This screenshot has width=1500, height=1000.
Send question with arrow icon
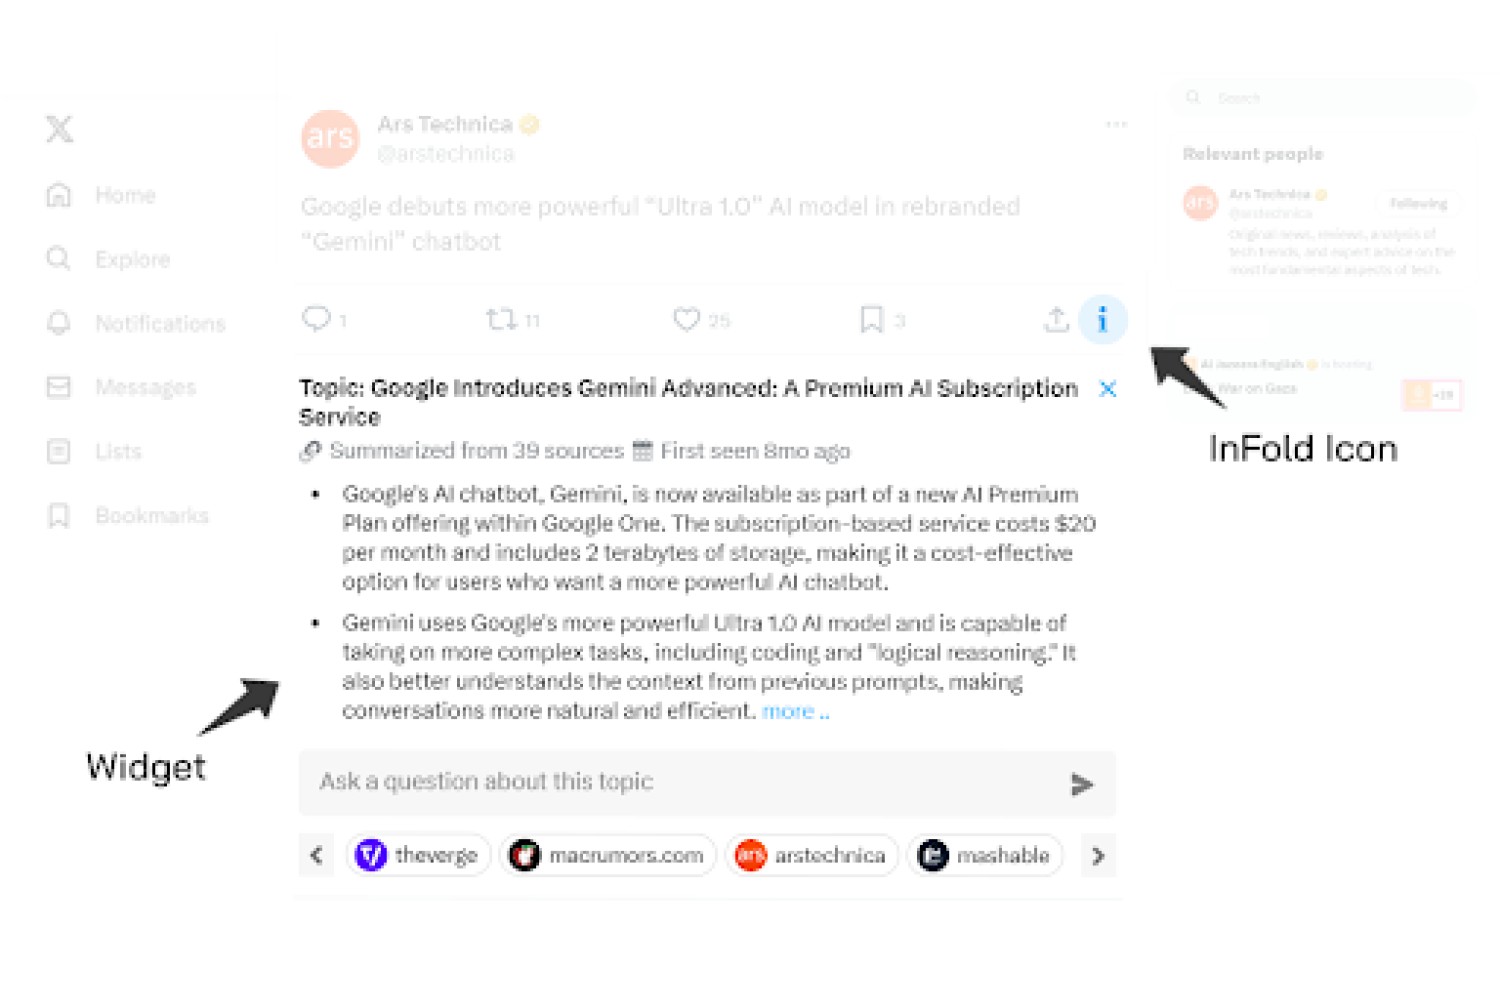(x=1081, y=784)
